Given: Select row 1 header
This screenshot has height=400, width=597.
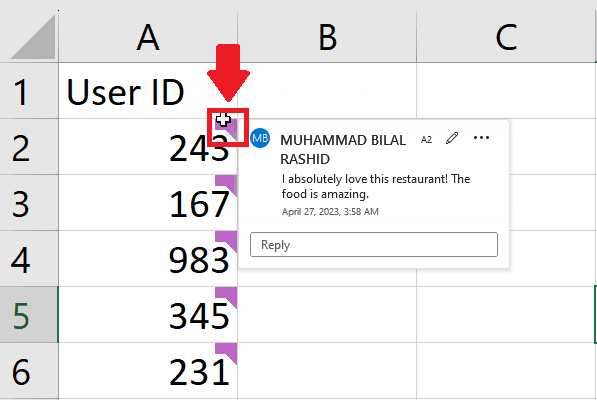Looking at the screenshot, I should click(29, 91).
